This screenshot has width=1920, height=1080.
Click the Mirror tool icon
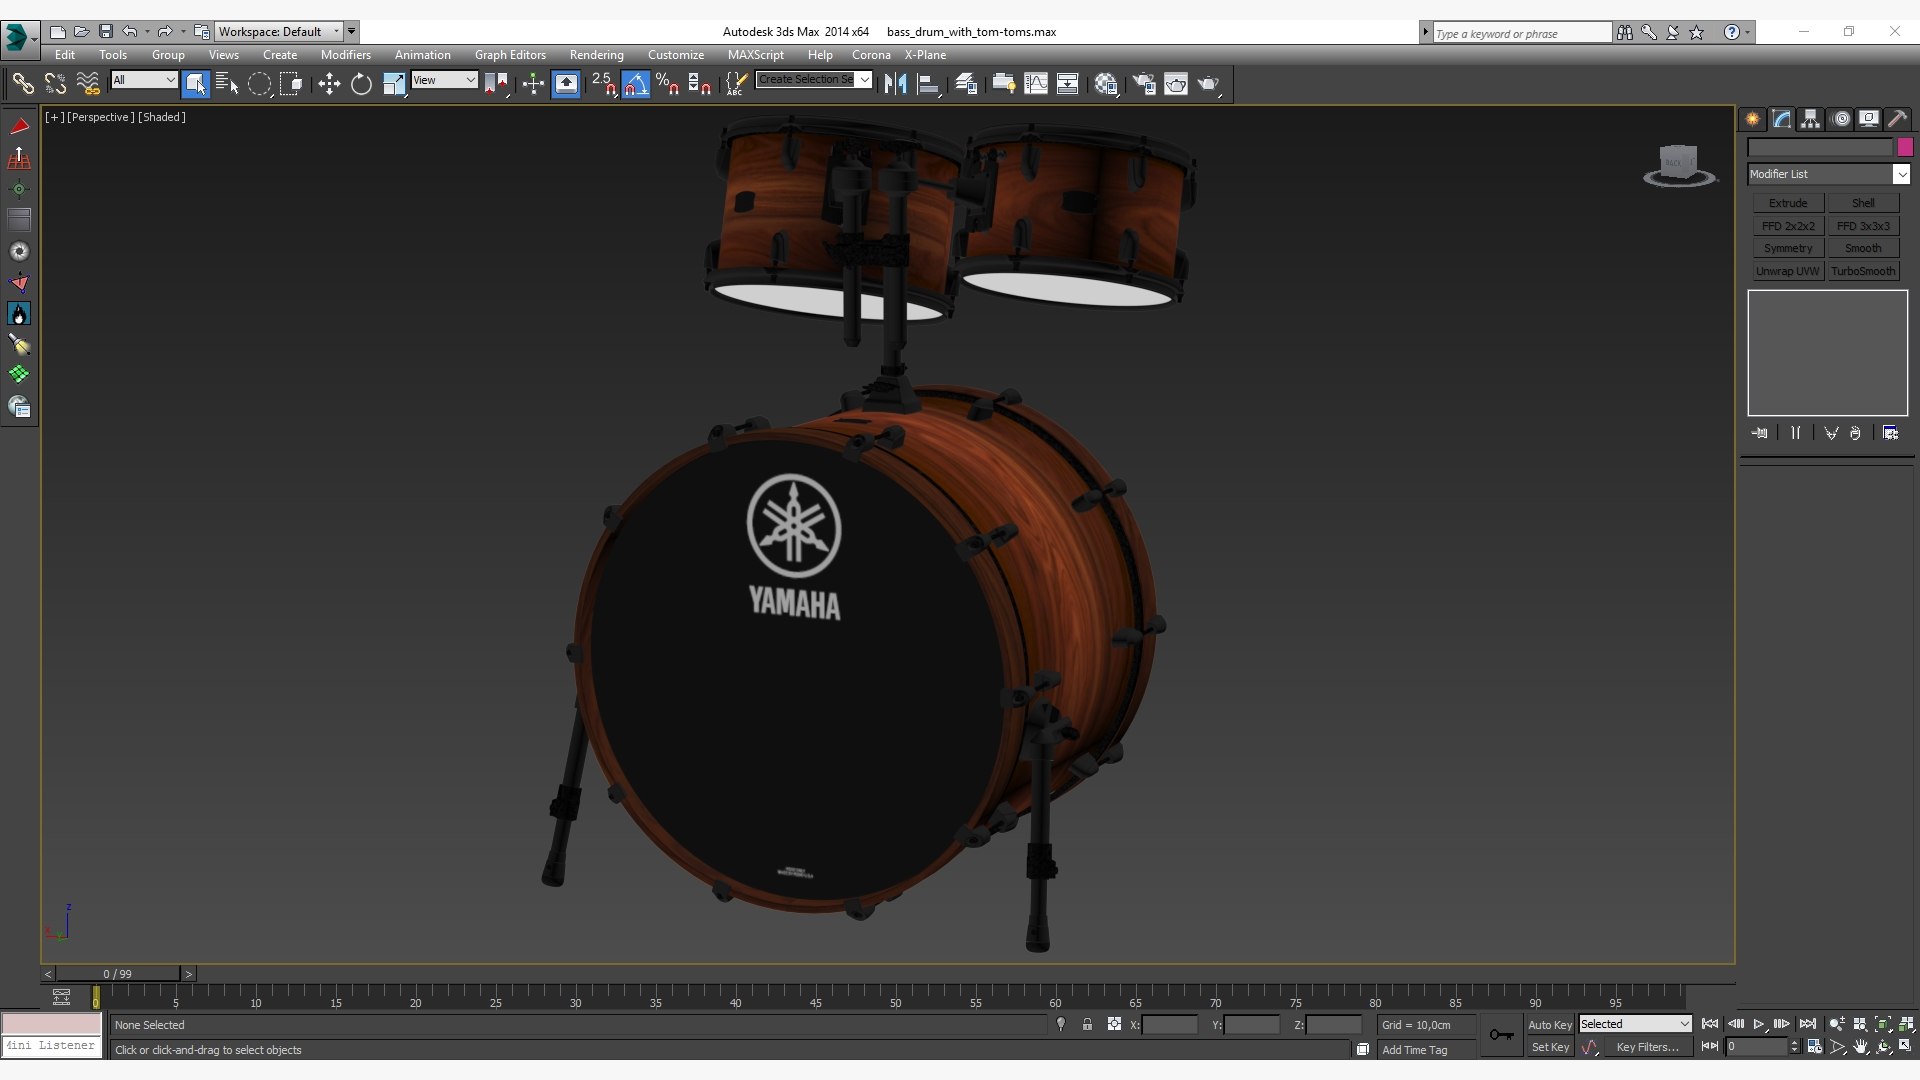click(896, 84)
